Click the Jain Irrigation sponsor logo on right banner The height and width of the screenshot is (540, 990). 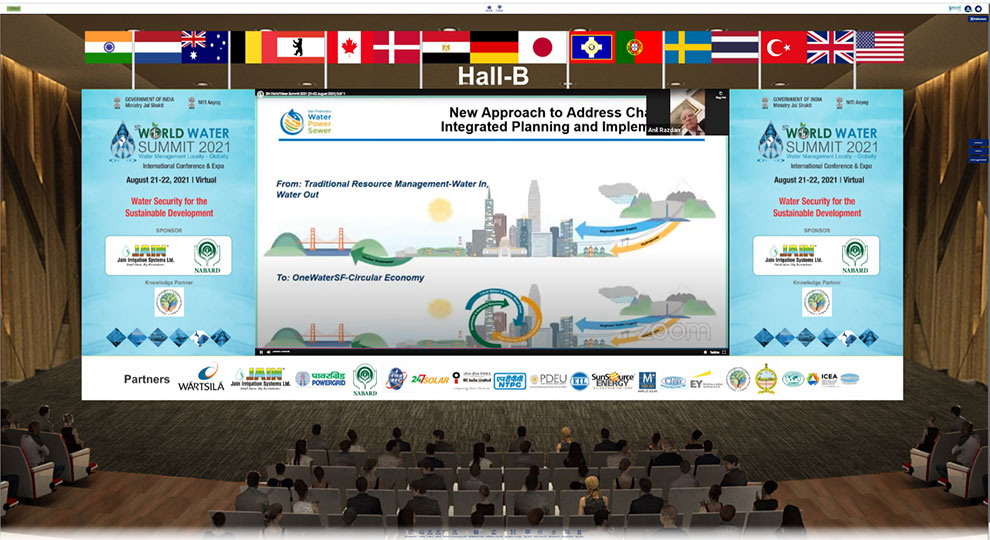pos(794,255)
